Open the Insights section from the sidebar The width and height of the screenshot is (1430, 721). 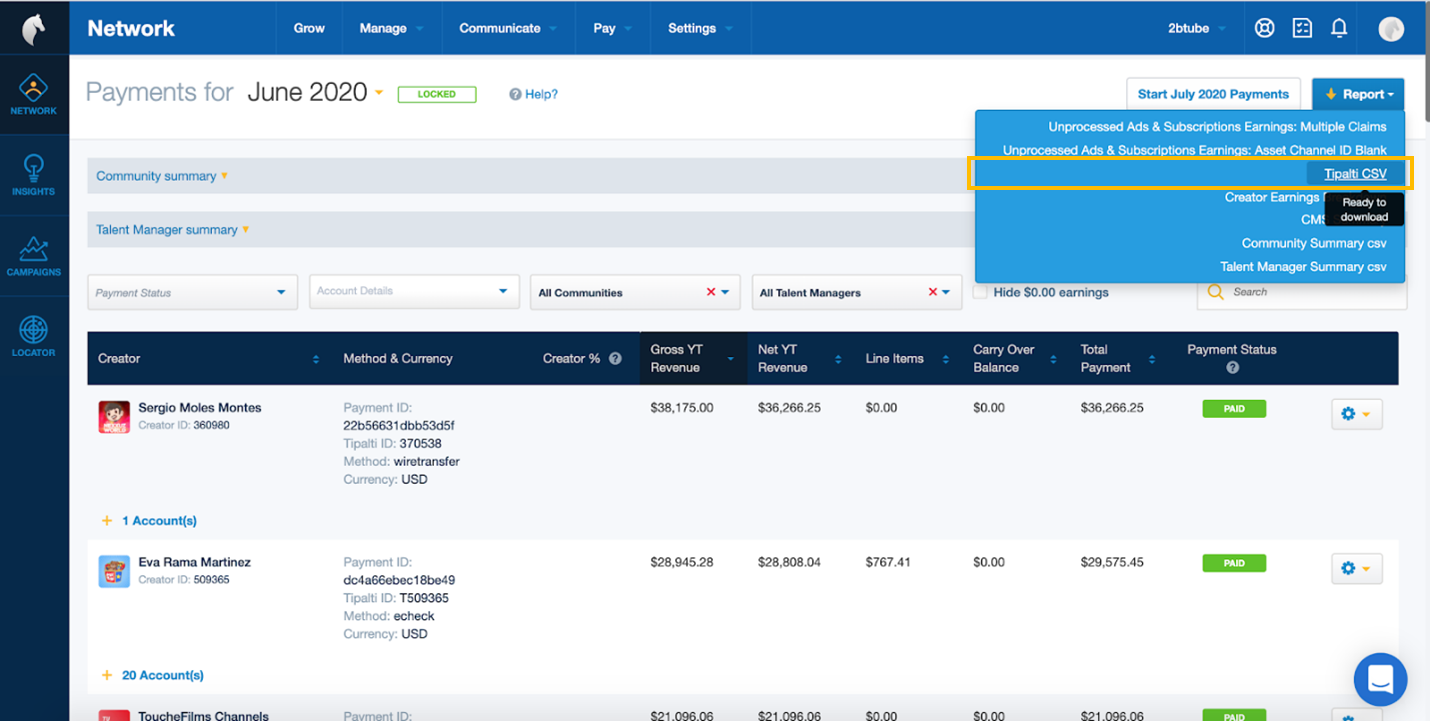[34, 175]
